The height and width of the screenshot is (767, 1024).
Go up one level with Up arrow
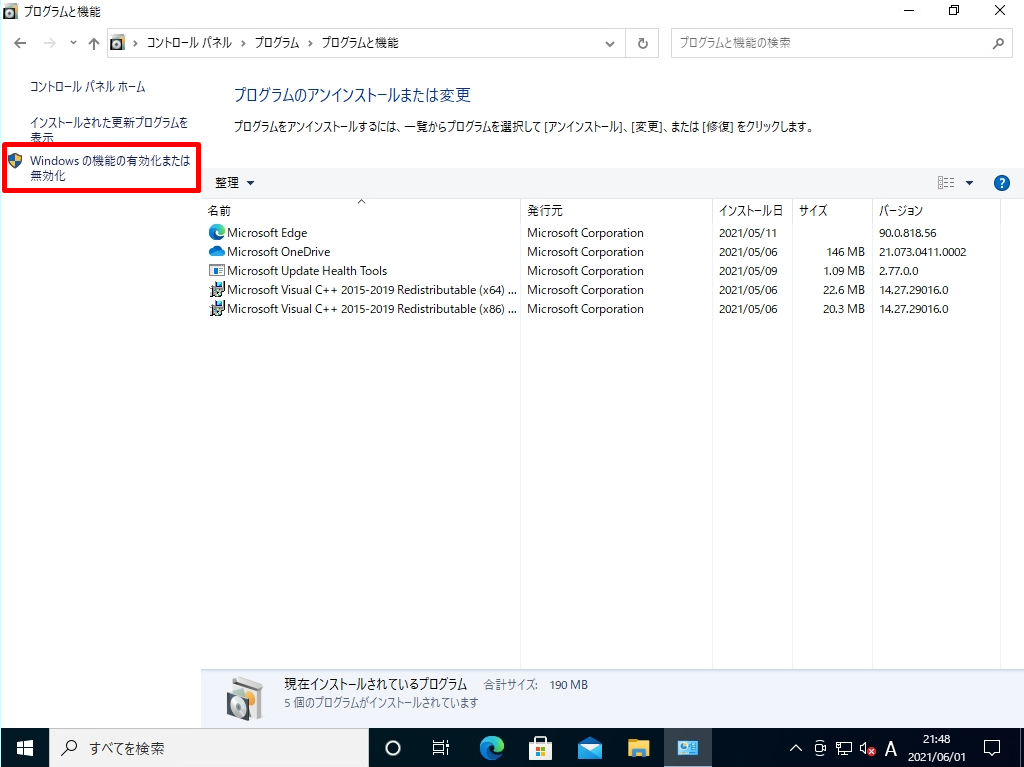(x=93, y=43)
